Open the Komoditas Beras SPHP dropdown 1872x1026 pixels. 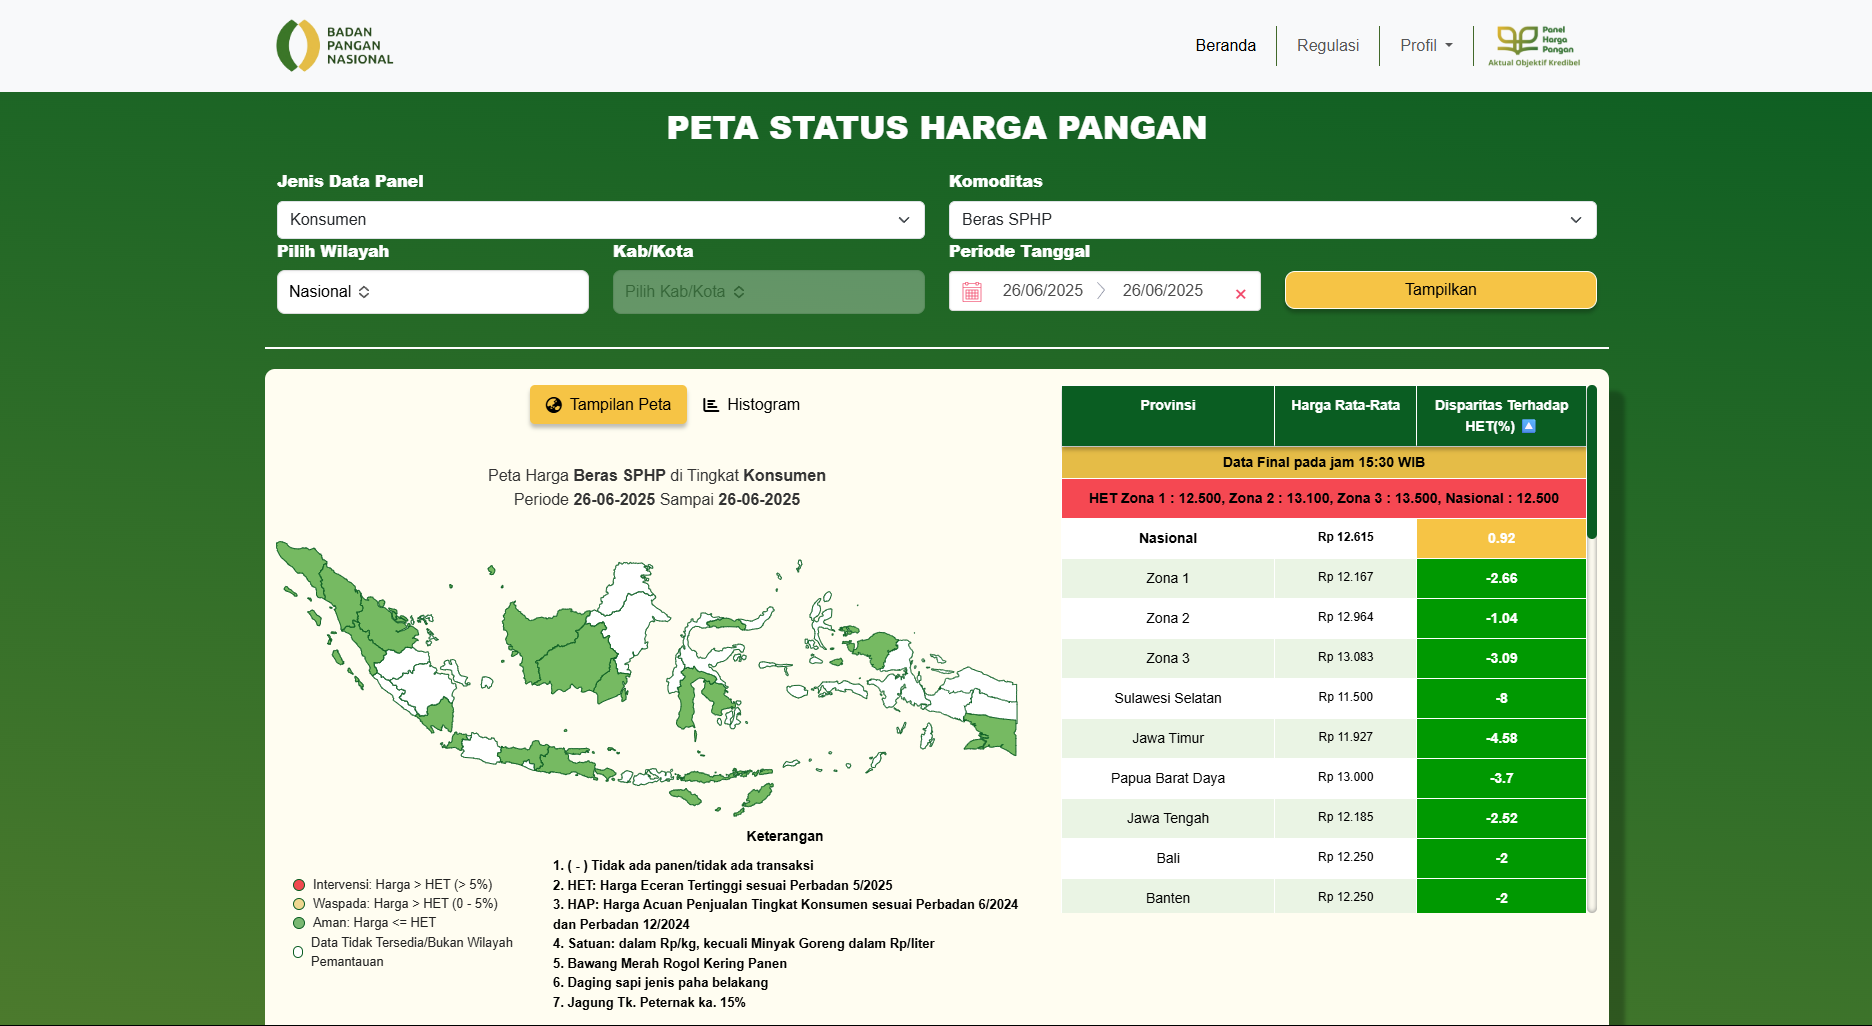point(1272,220)
